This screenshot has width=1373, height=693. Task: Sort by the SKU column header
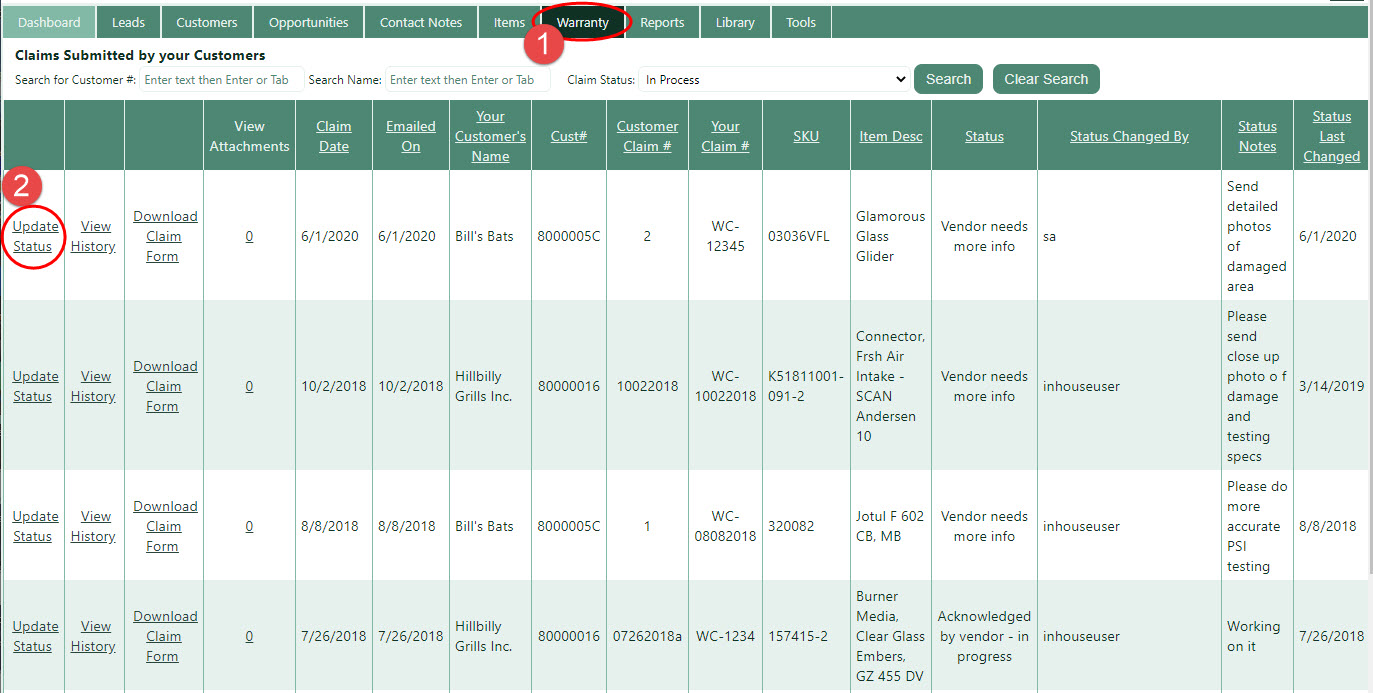click(x=806, y=136)
